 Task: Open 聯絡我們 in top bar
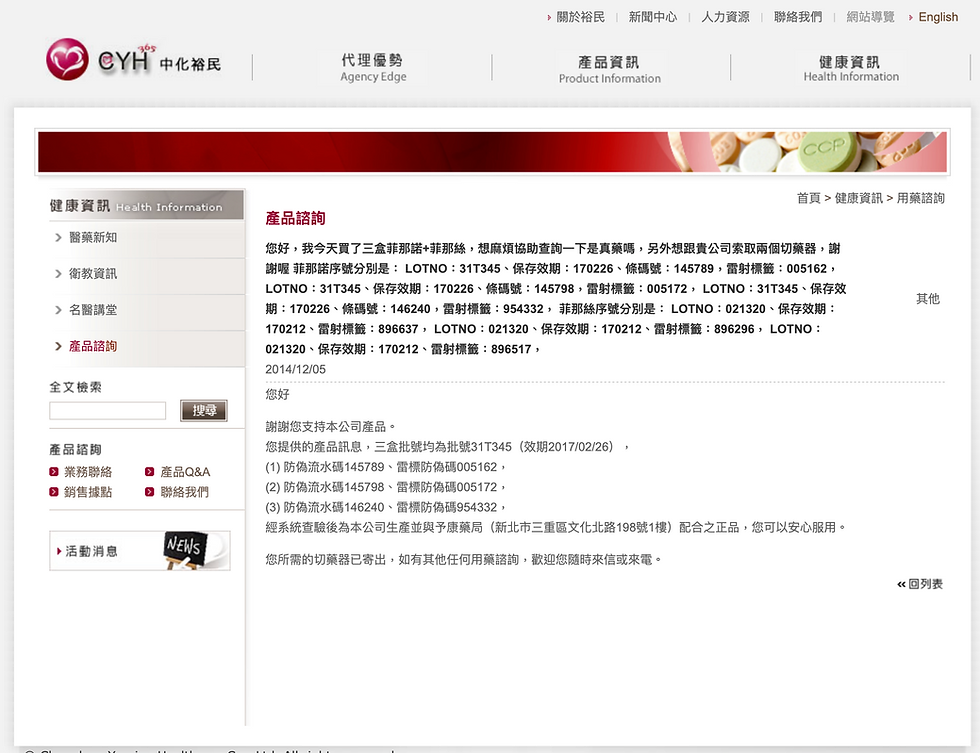pos(798,17)
